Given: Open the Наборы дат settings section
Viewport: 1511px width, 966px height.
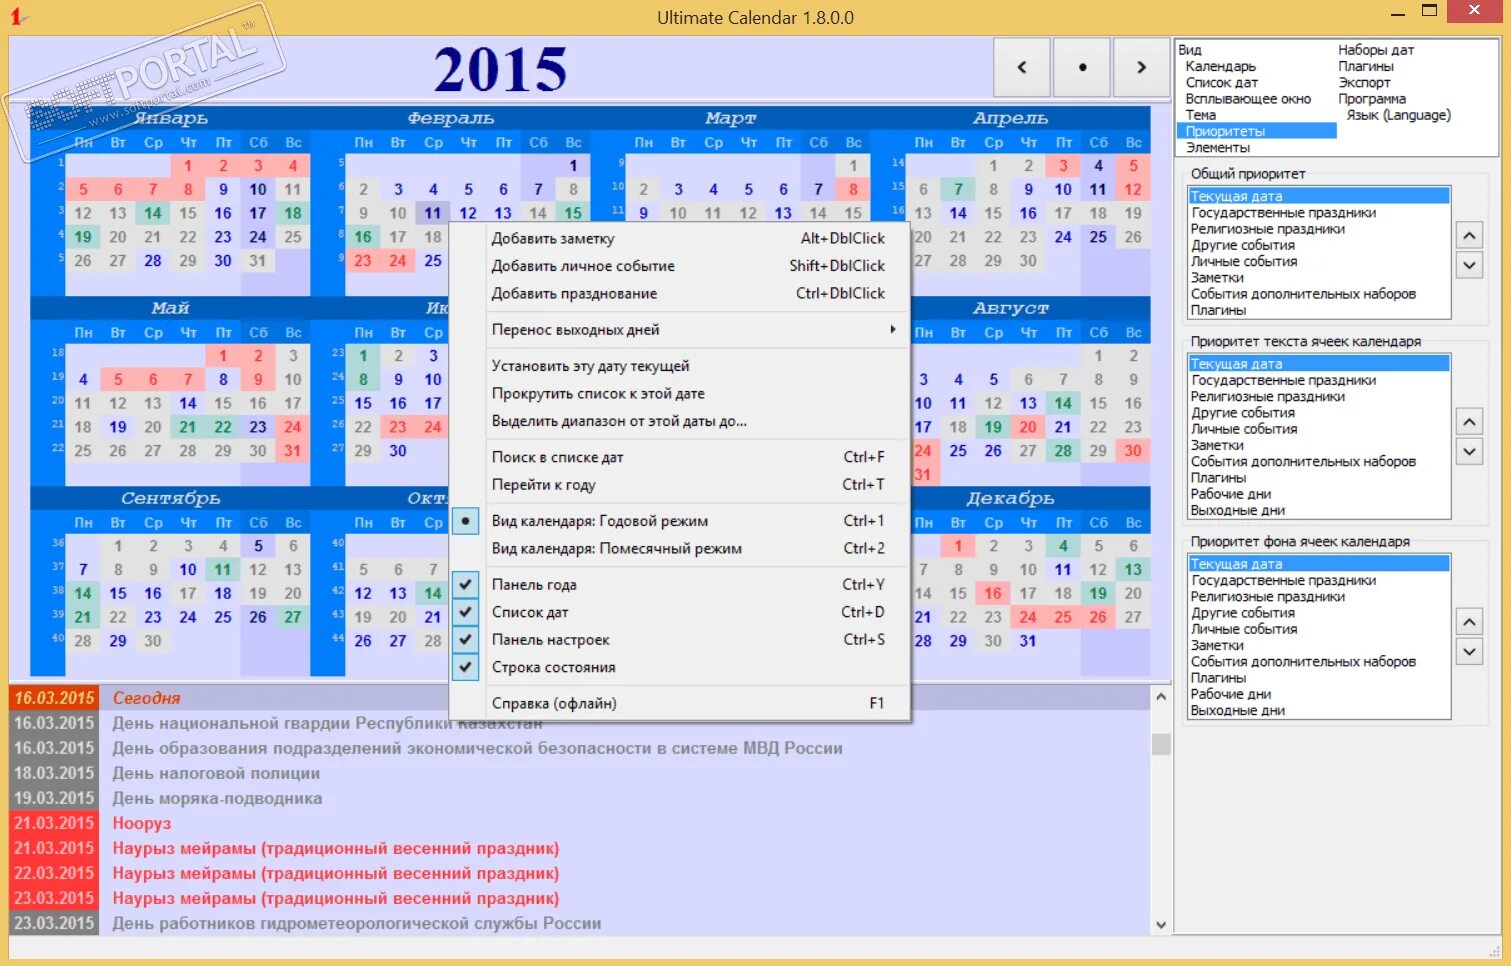Looking at the screenshot, I should (x=1376, y=50).
